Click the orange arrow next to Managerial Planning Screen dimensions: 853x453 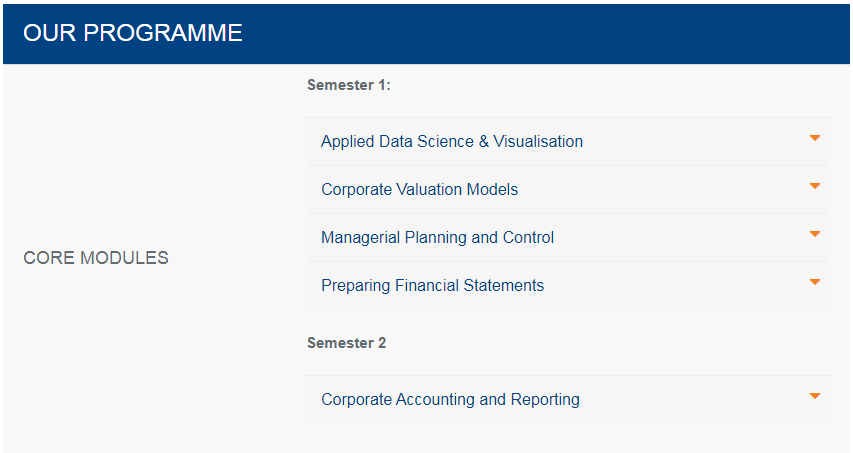[x=815, y=234]
